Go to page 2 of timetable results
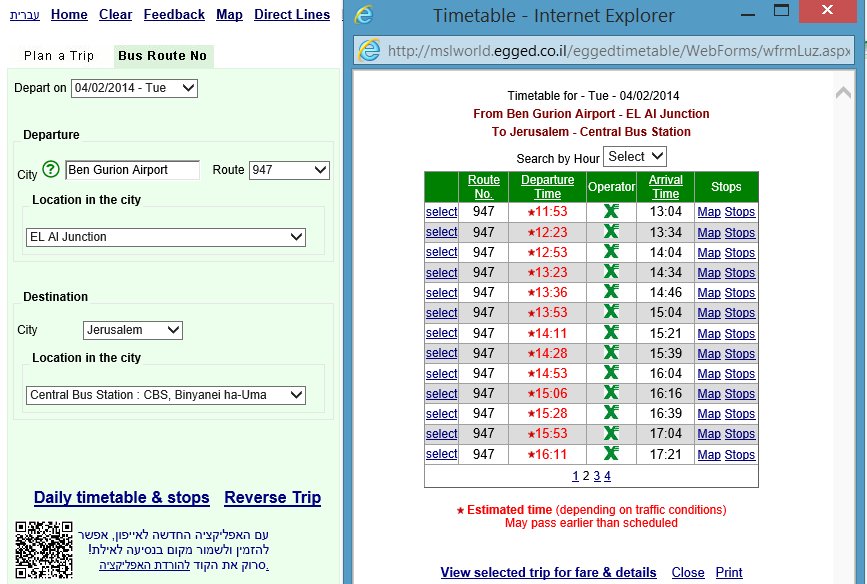Viewport: 867px width, 584px height. click(585, 476)
